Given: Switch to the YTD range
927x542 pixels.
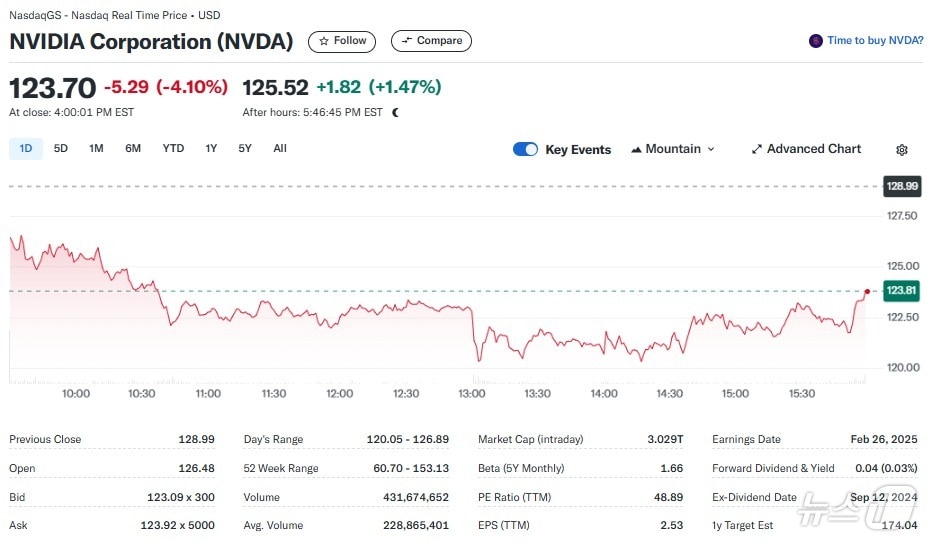Looking at the screenshot, I should [x=173, y=148].
